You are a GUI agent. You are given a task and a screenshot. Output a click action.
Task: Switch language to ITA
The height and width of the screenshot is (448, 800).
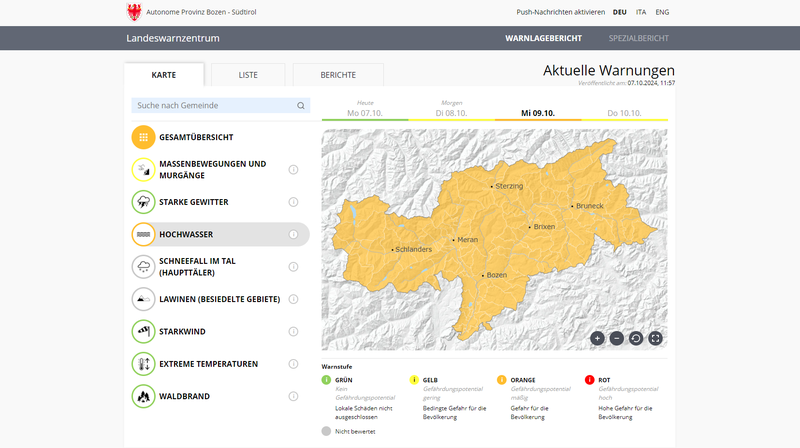point(640,12)
